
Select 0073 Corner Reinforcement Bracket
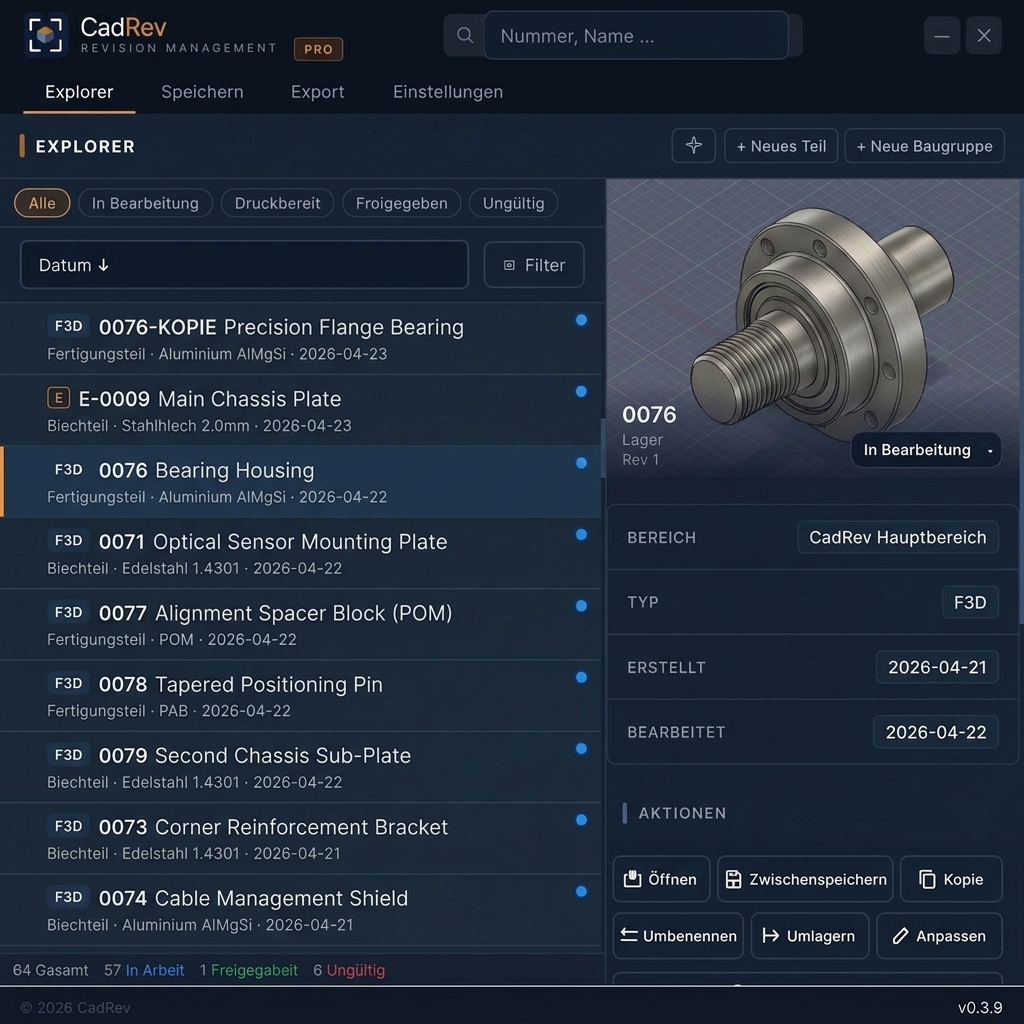[x=300, y=839]
